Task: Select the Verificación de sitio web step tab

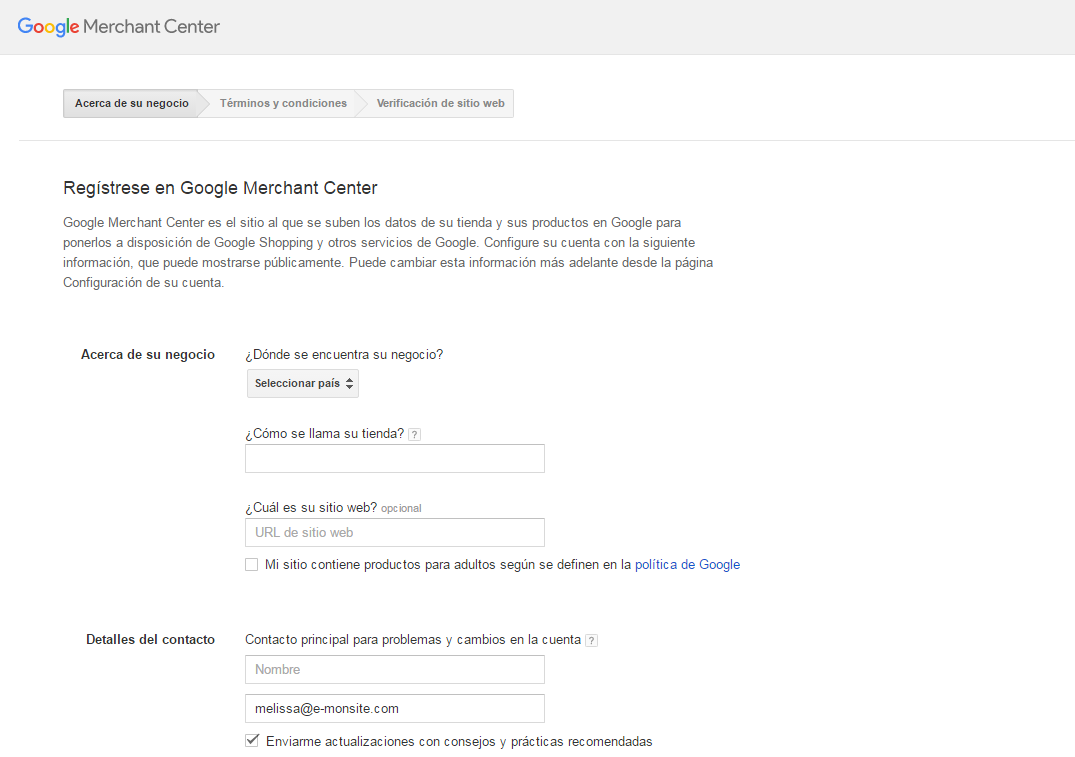Action: coord(440,104)
